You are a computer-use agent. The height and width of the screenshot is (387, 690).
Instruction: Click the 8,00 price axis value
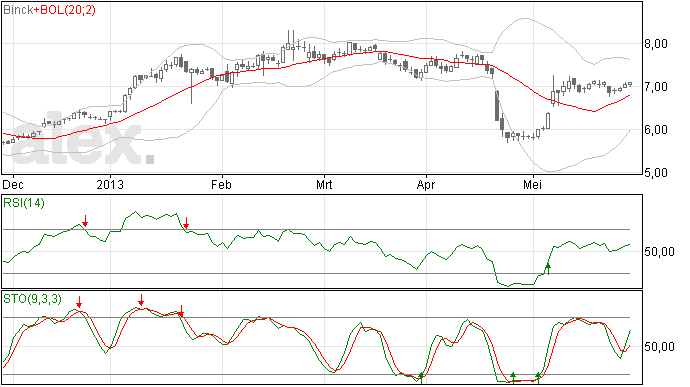click(x=656, y=44)
